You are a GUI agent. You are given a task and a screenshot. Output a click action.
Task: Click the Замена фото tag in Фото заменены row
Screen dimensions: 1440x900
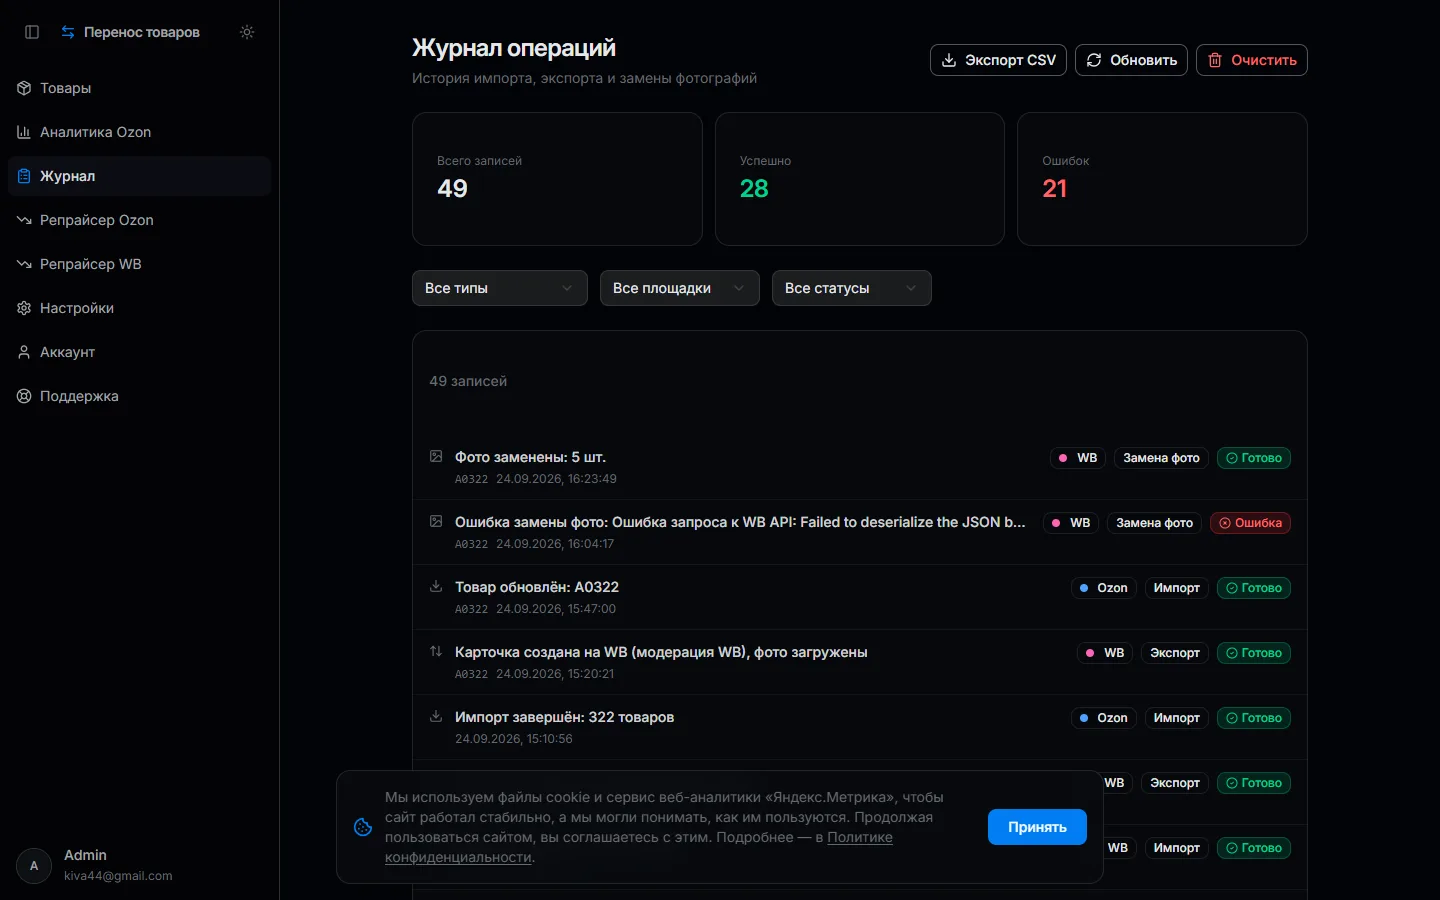(1161, 458)
